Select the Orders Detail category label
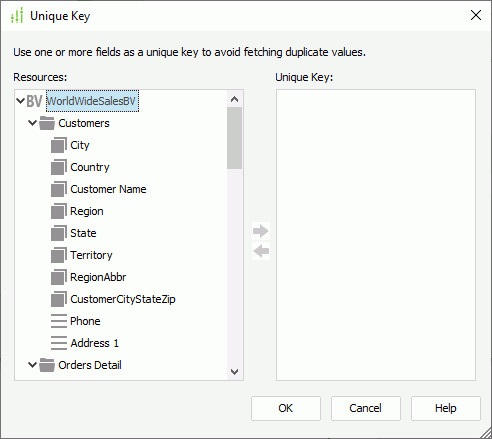The width and height of the screenshot is (492, 439). click(x=90, y=365)
